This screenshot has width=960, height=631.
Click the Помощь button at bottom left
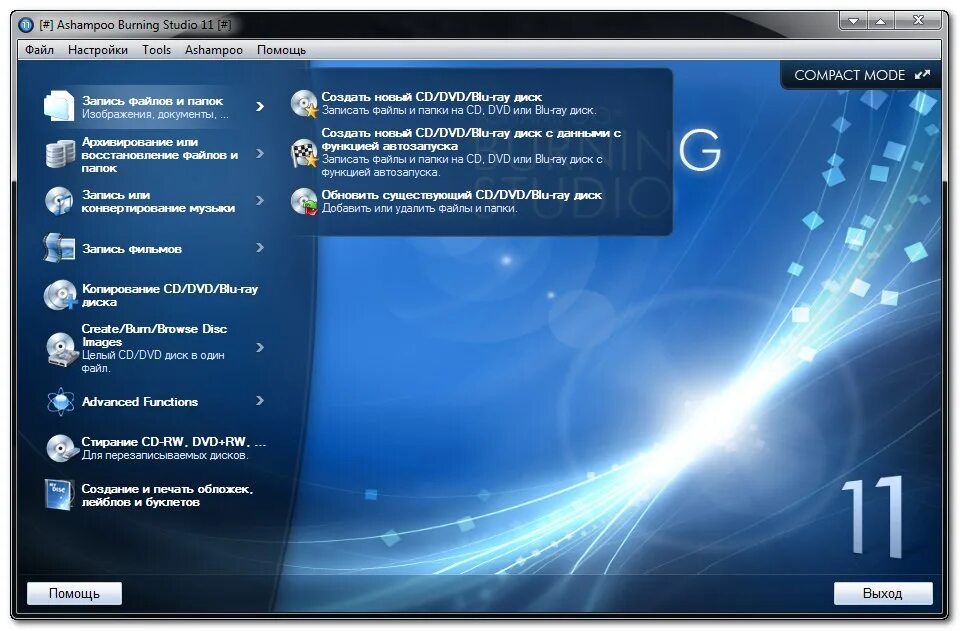tap(74, 593)
